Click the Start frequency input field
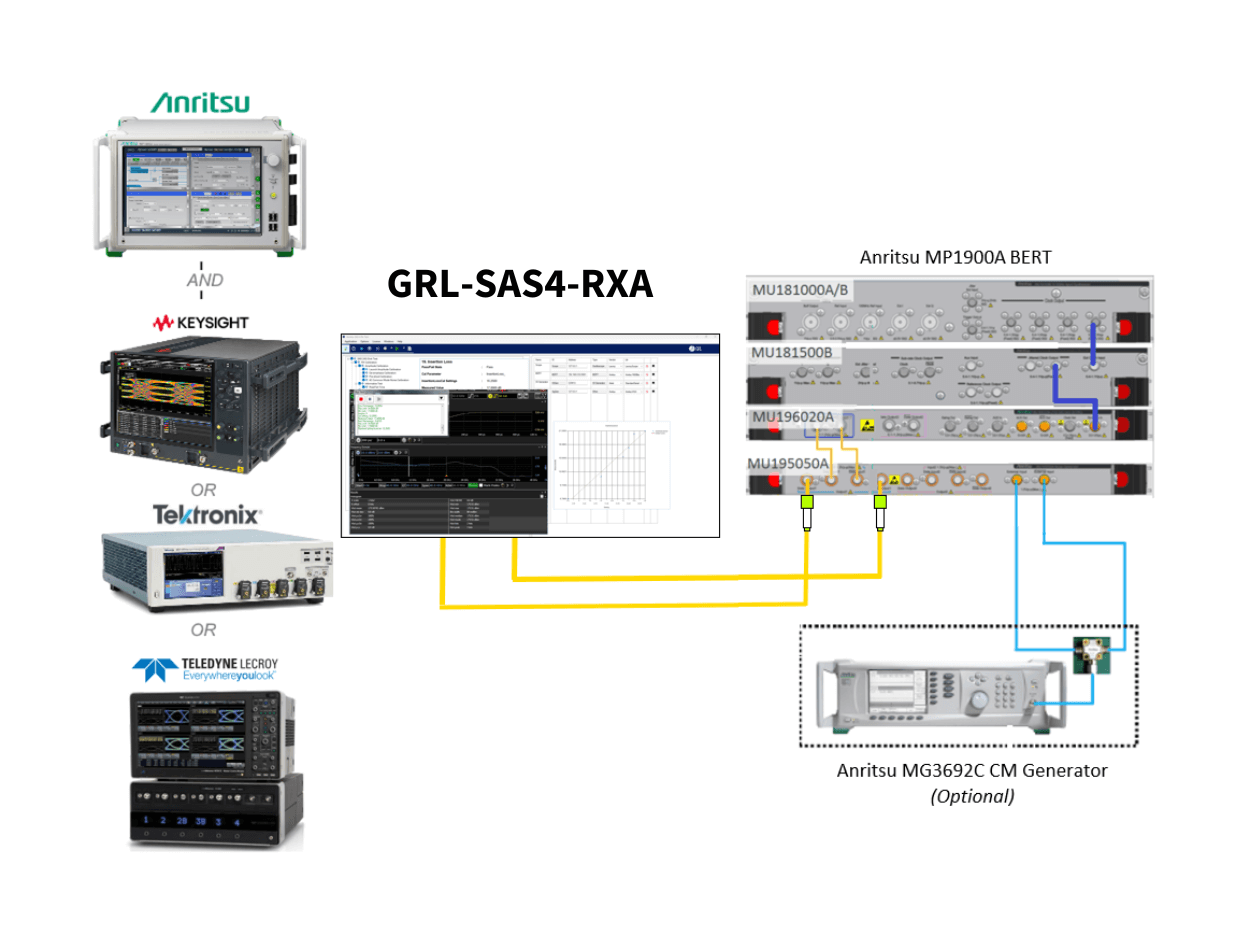 pyautogui.click(x=368, y=486)
